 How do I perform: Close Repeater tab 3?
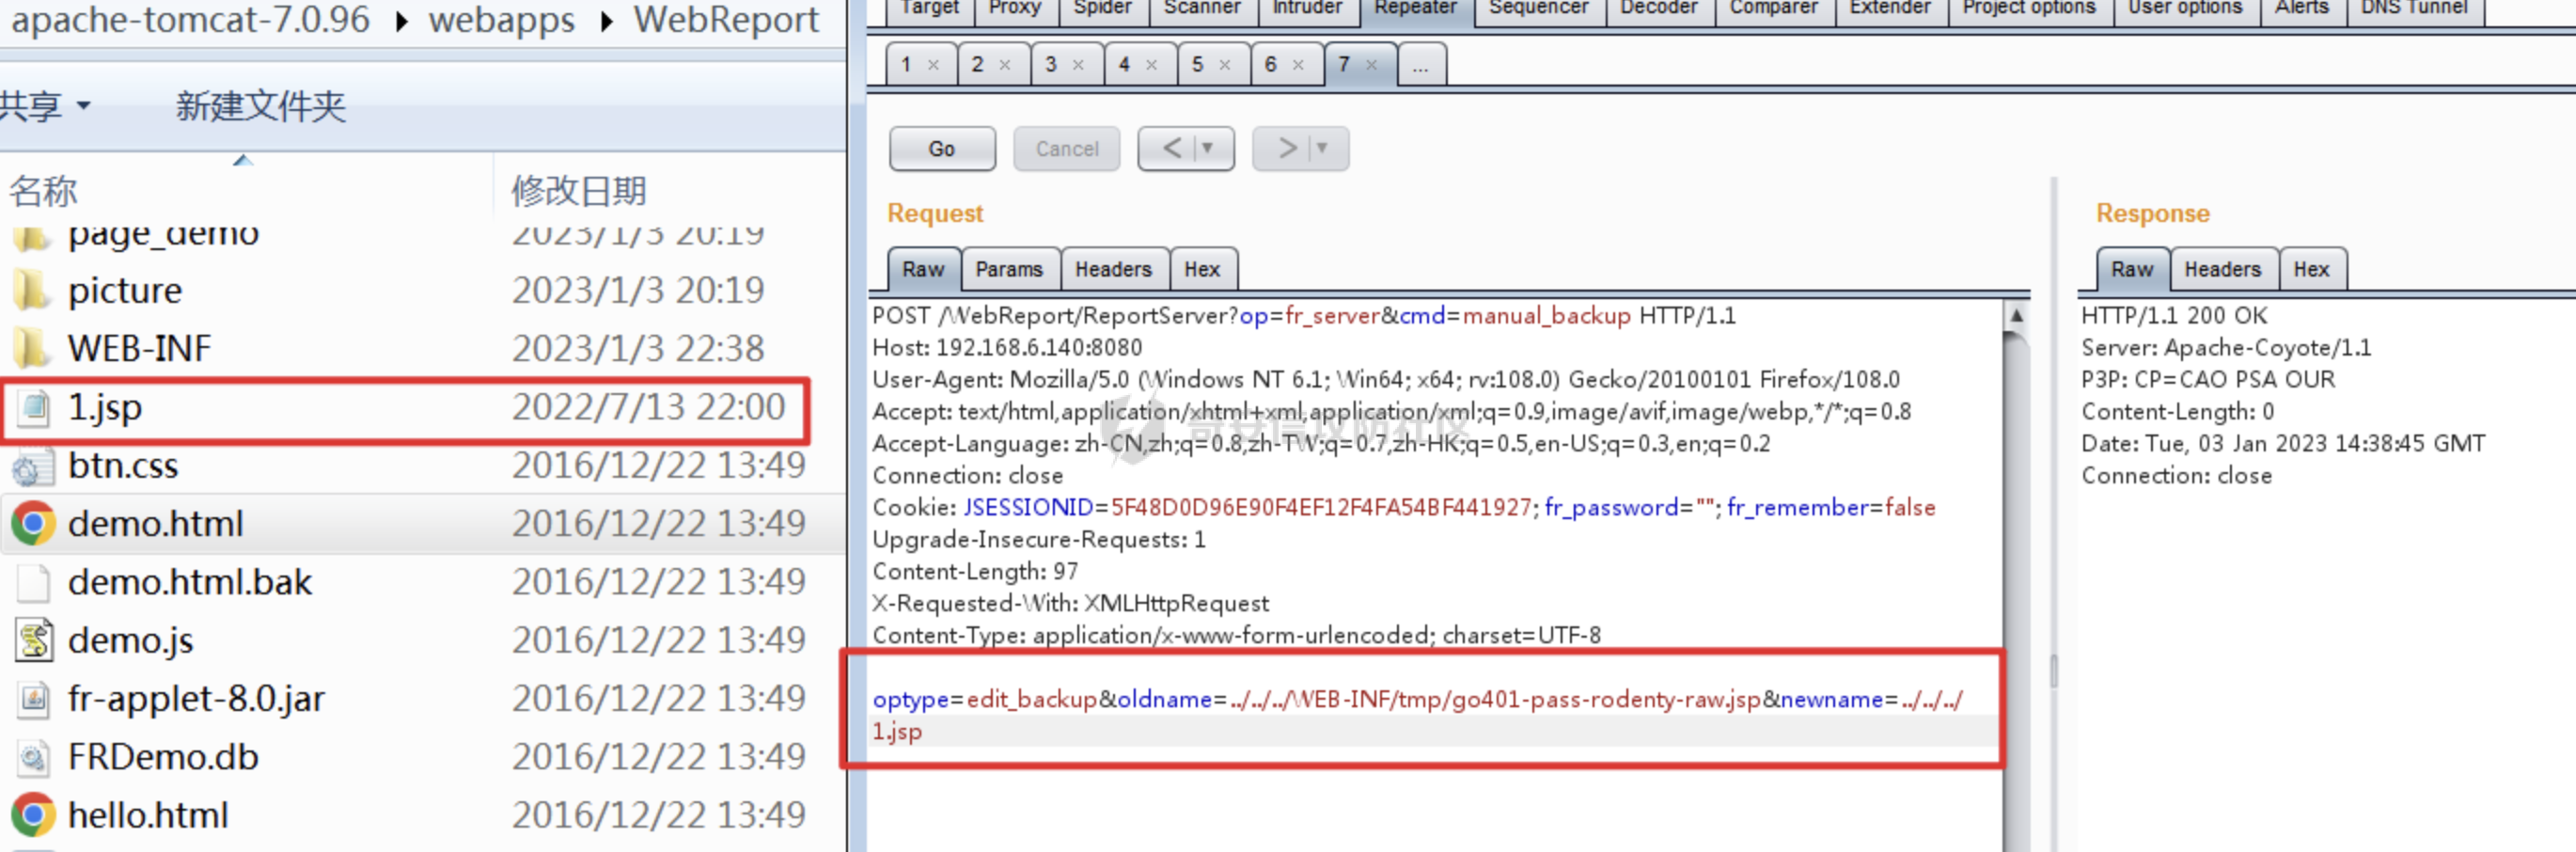click(1078, 65)
